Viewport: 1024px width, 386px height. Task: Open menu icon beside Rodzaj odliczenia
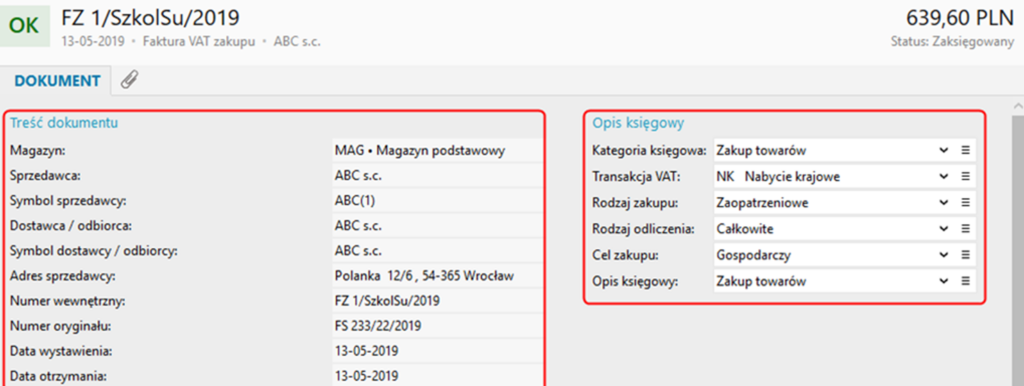(x=965, y=229)
